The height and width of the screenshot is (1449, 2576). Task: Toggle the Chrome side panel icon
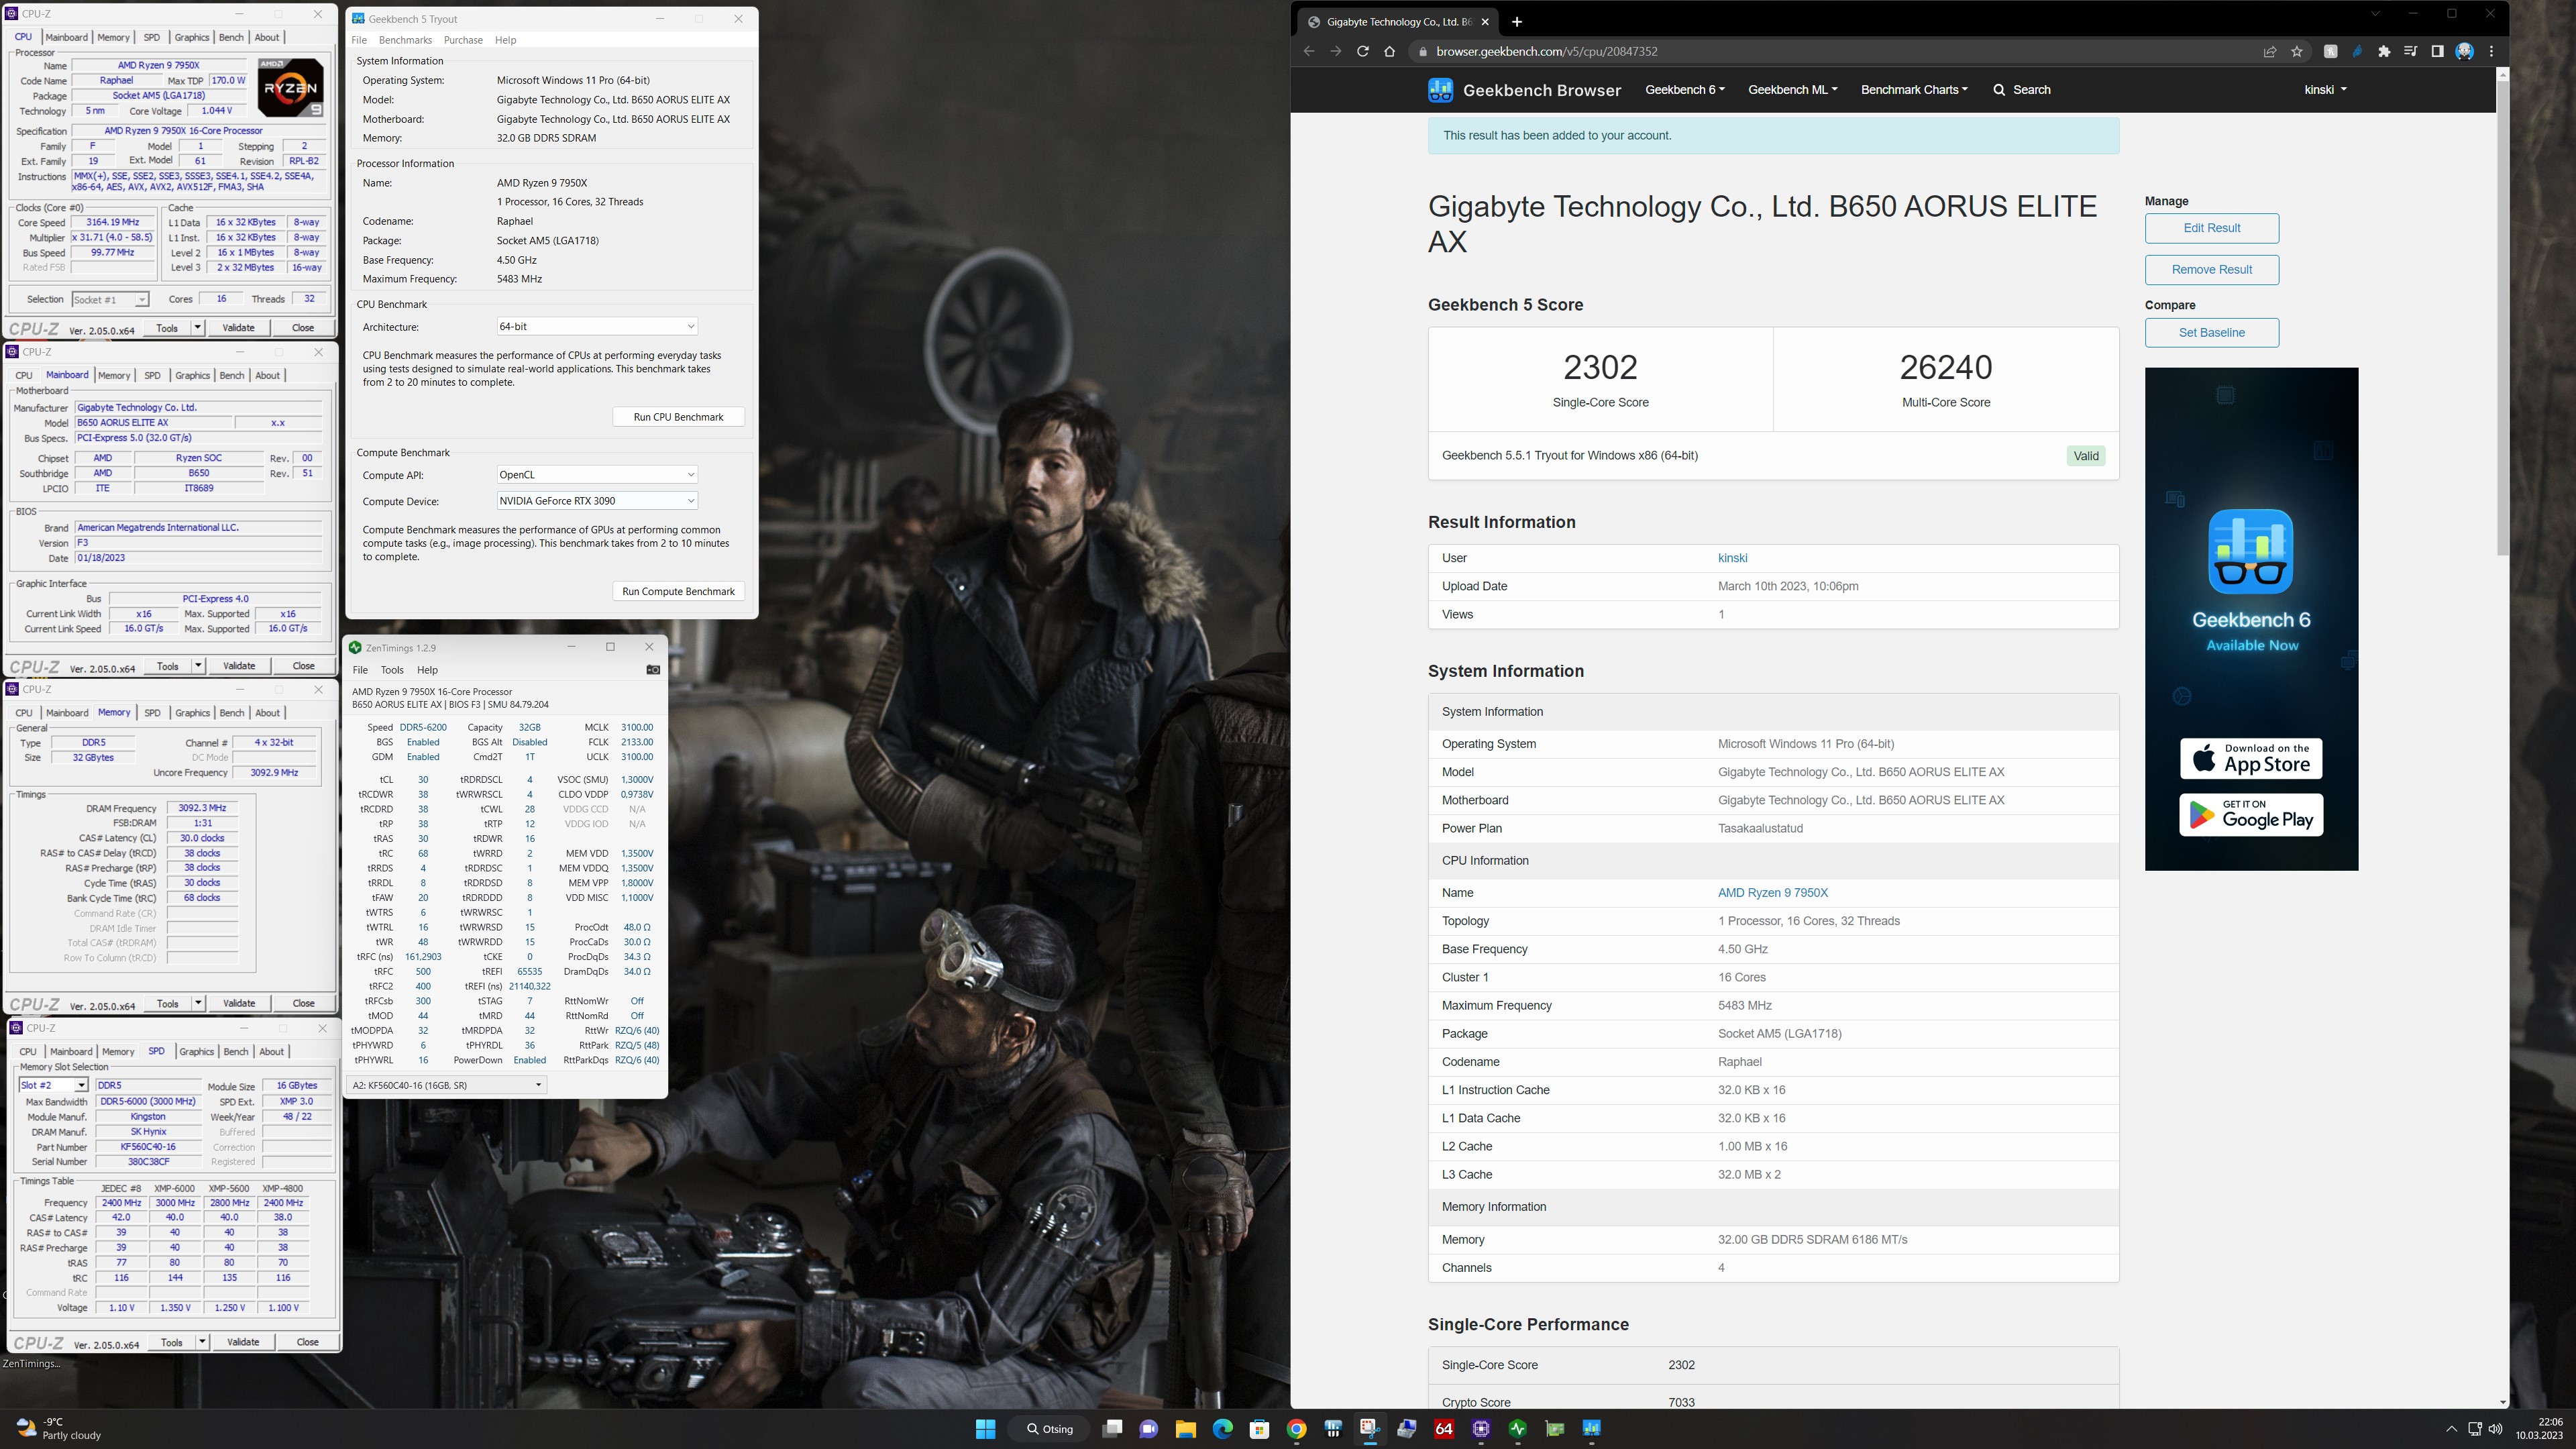coord(2438,52)
